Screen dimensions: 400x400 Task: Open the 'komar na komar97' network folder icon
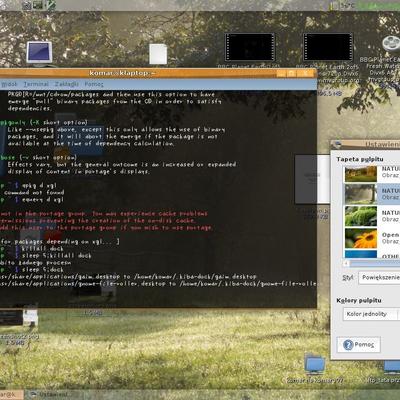pos(315,365)
